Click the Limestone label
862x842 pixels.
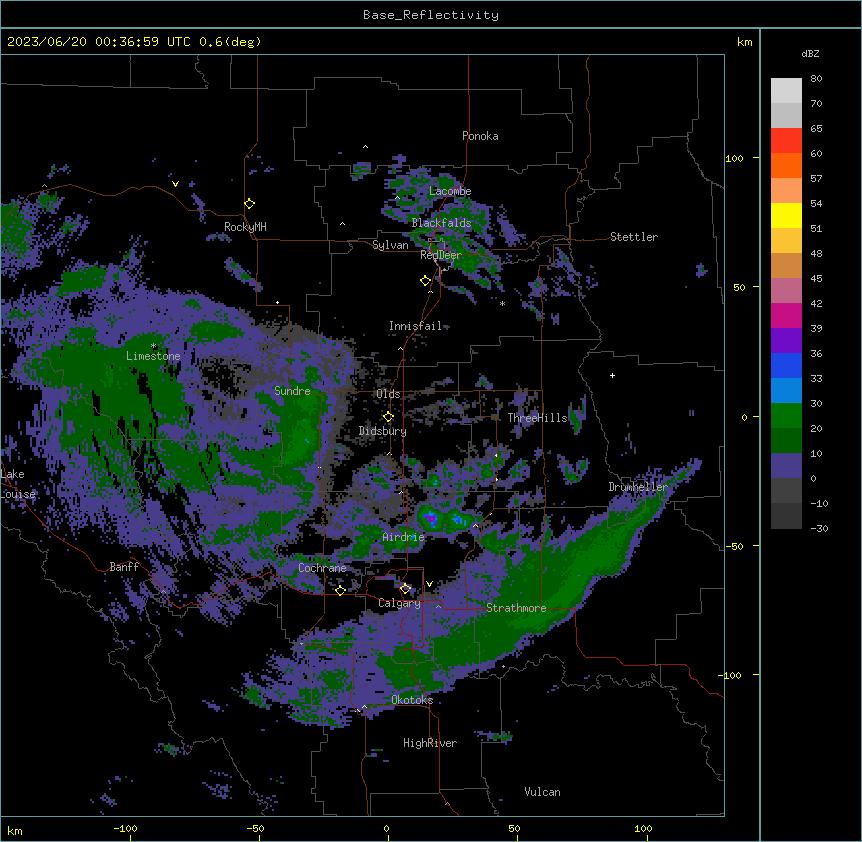(153, 356)
